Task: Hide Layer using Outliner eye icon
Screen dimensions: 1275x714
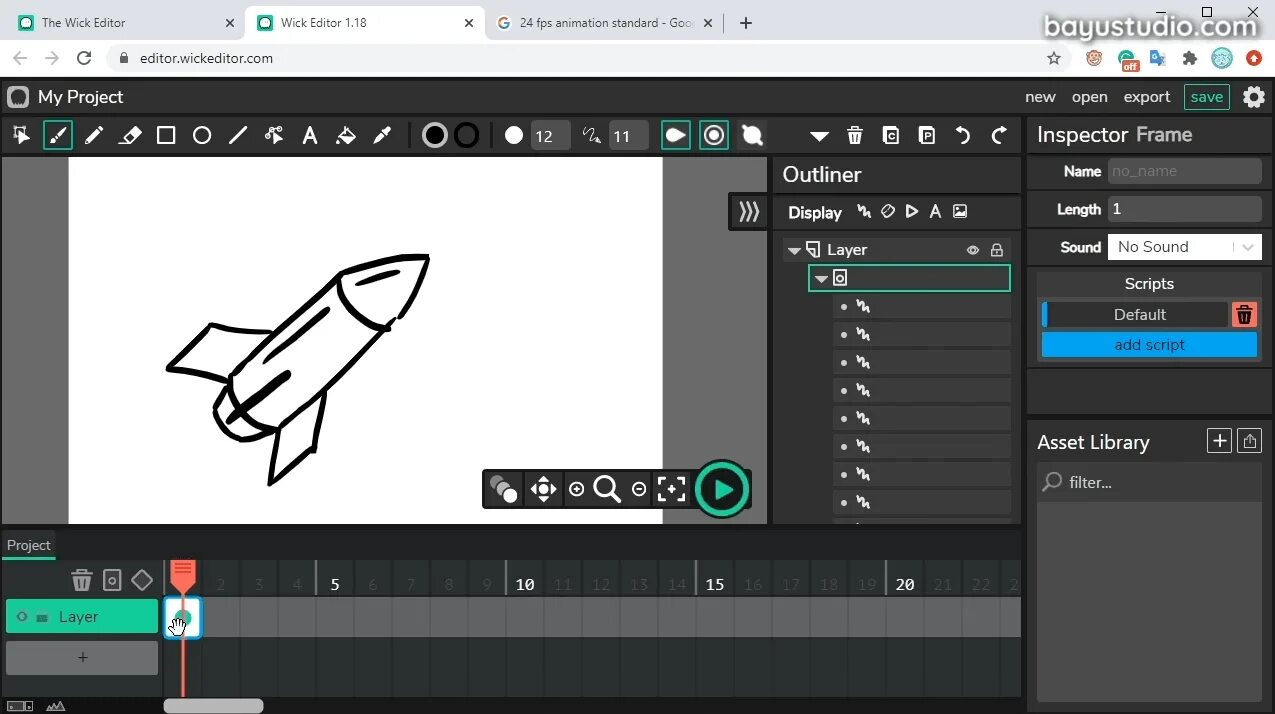Action: click(973, 250)
